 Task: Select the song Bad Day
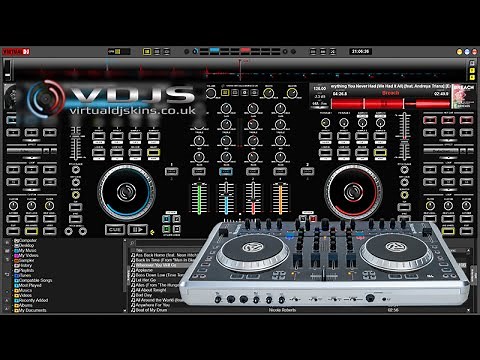pyautogui.click(x=144, y=295)
